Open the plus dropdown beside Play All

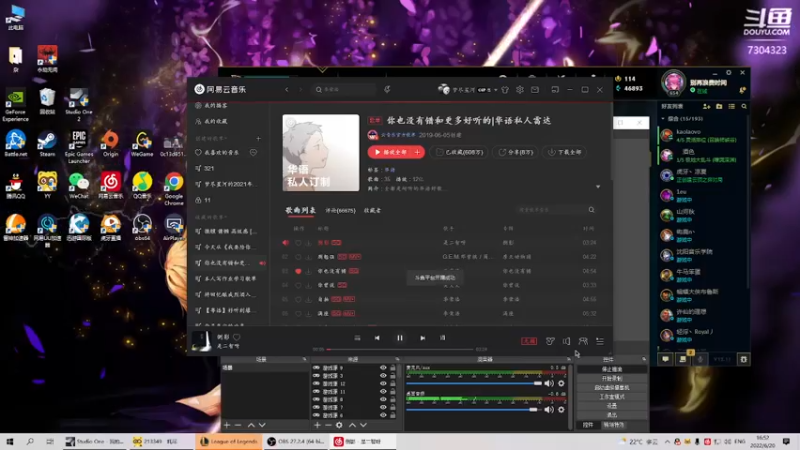(x=417, y=152)
